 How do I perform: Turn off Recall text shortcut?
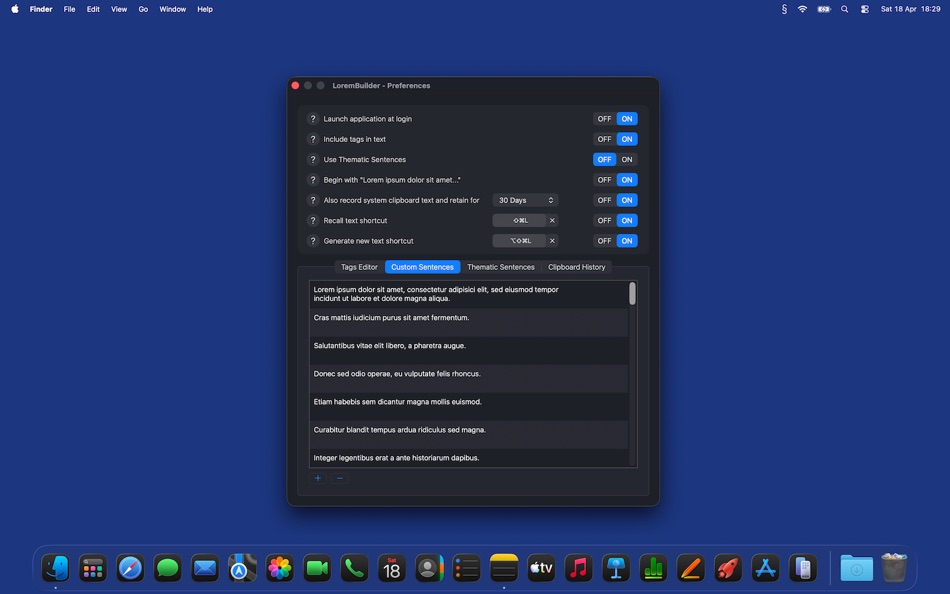pyautogui.click(x=604, y=221)
